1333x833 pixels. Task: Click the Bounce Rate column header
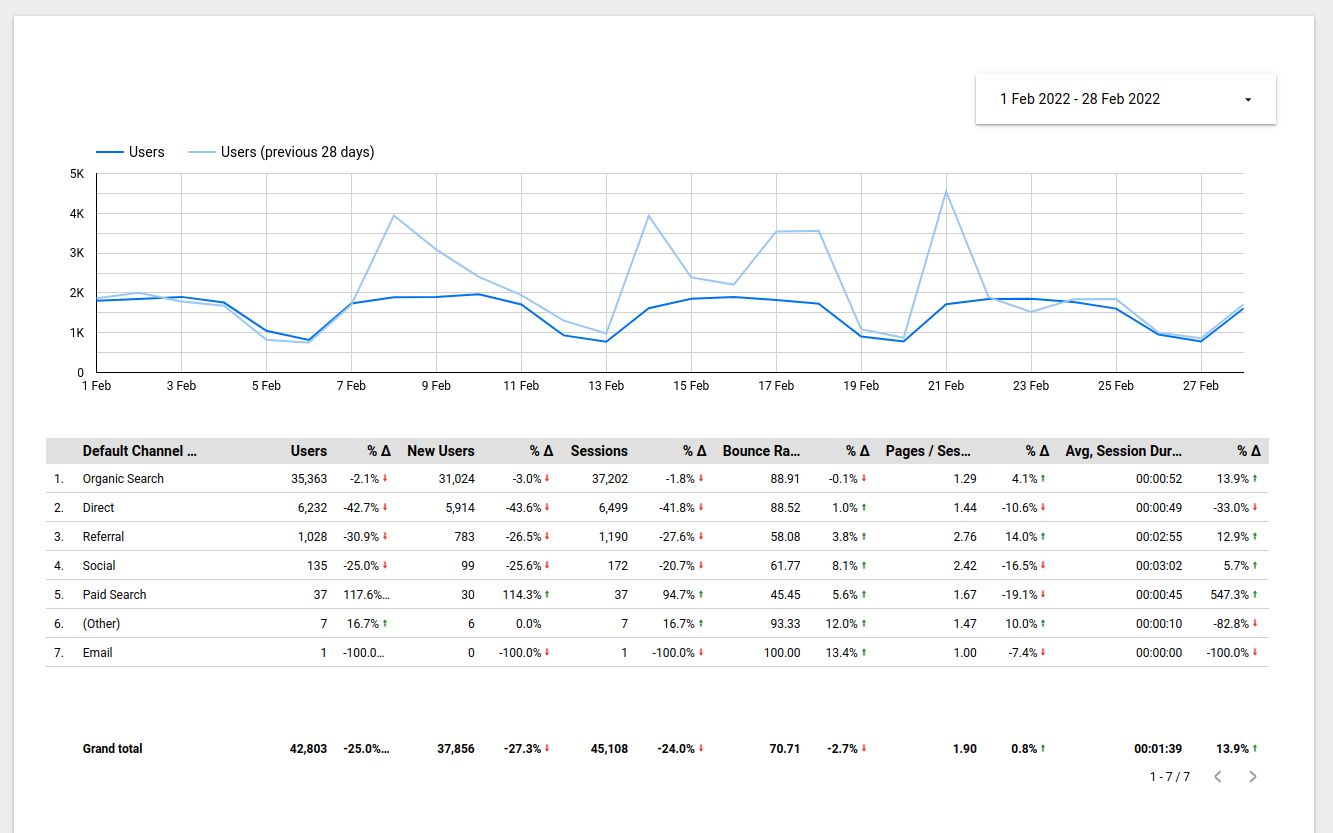coord(762,451)
